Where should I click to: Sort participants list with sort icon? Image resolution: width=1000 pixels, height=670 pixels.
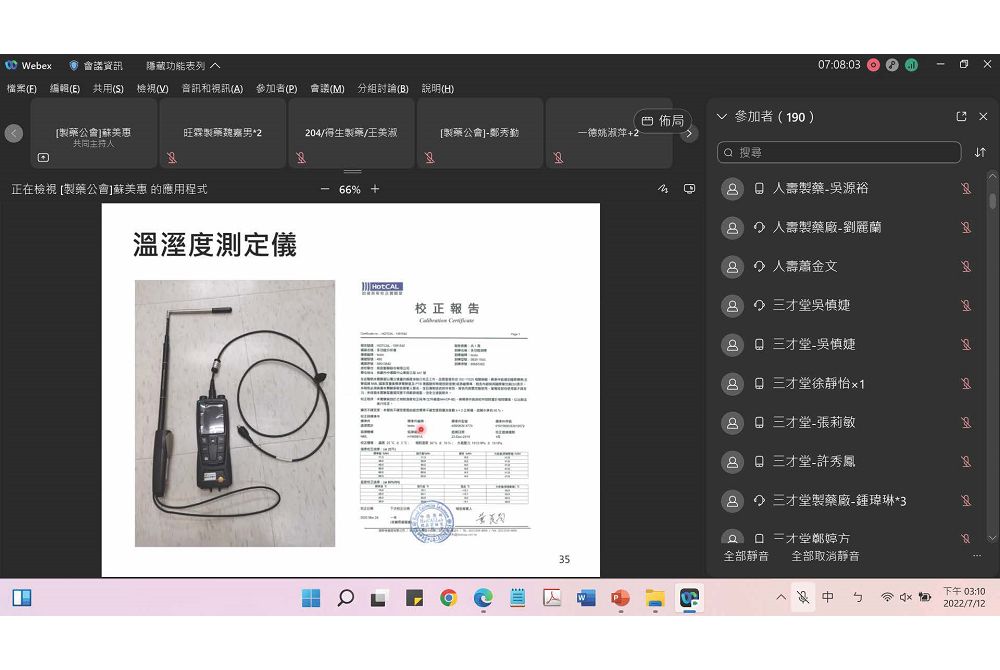(980, 152)
